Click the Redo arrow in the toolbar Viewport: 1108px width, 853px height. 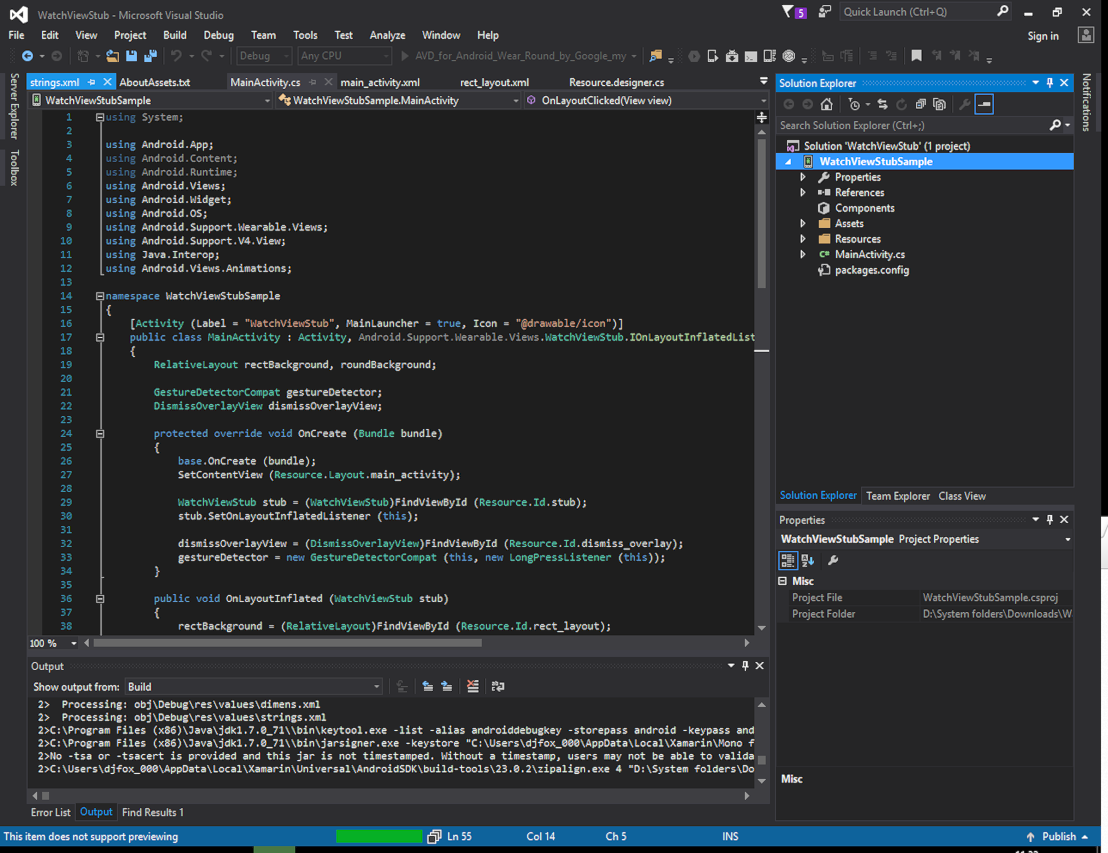point(206,56)
